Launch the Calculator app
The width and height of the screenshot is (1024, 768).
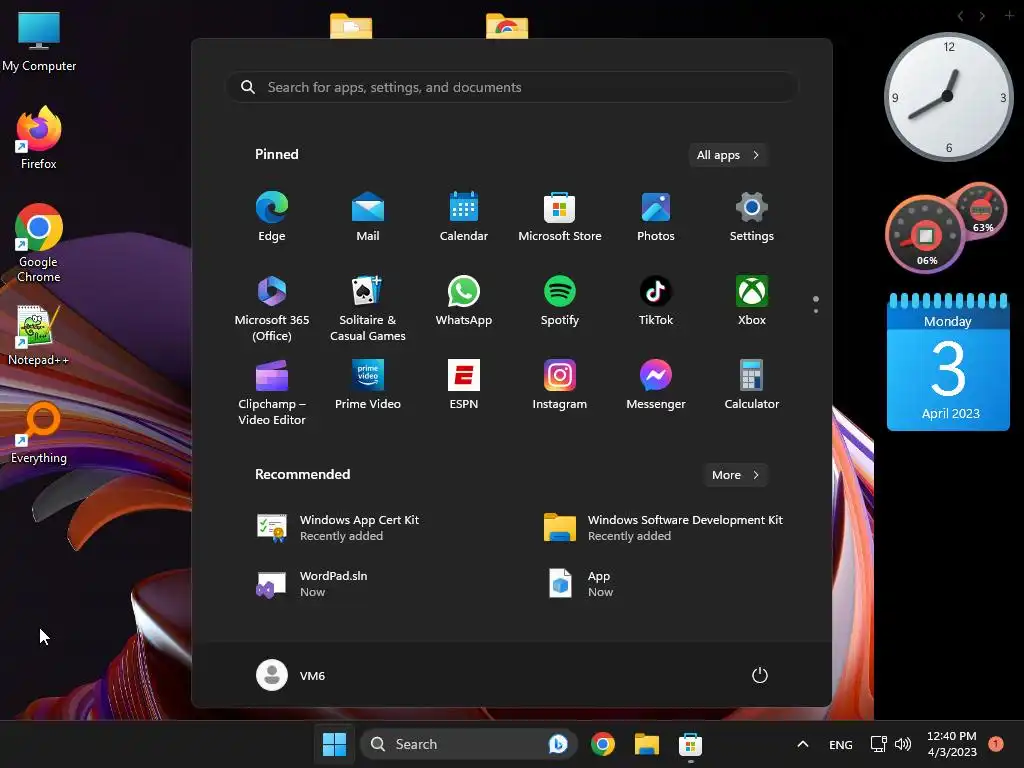(752, 385)
